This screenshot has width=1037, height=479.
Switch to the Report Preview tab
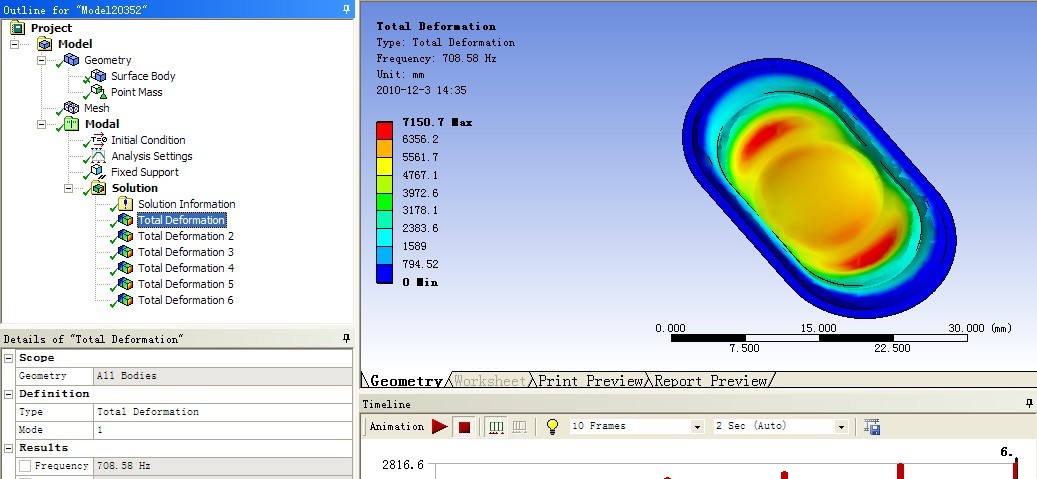tap(711, 380)
